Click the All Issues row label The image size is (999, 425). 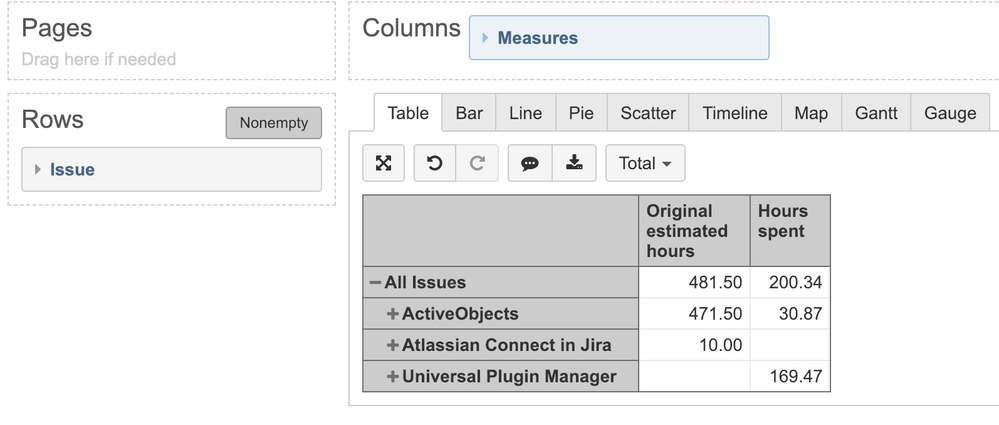coord(425,282)
